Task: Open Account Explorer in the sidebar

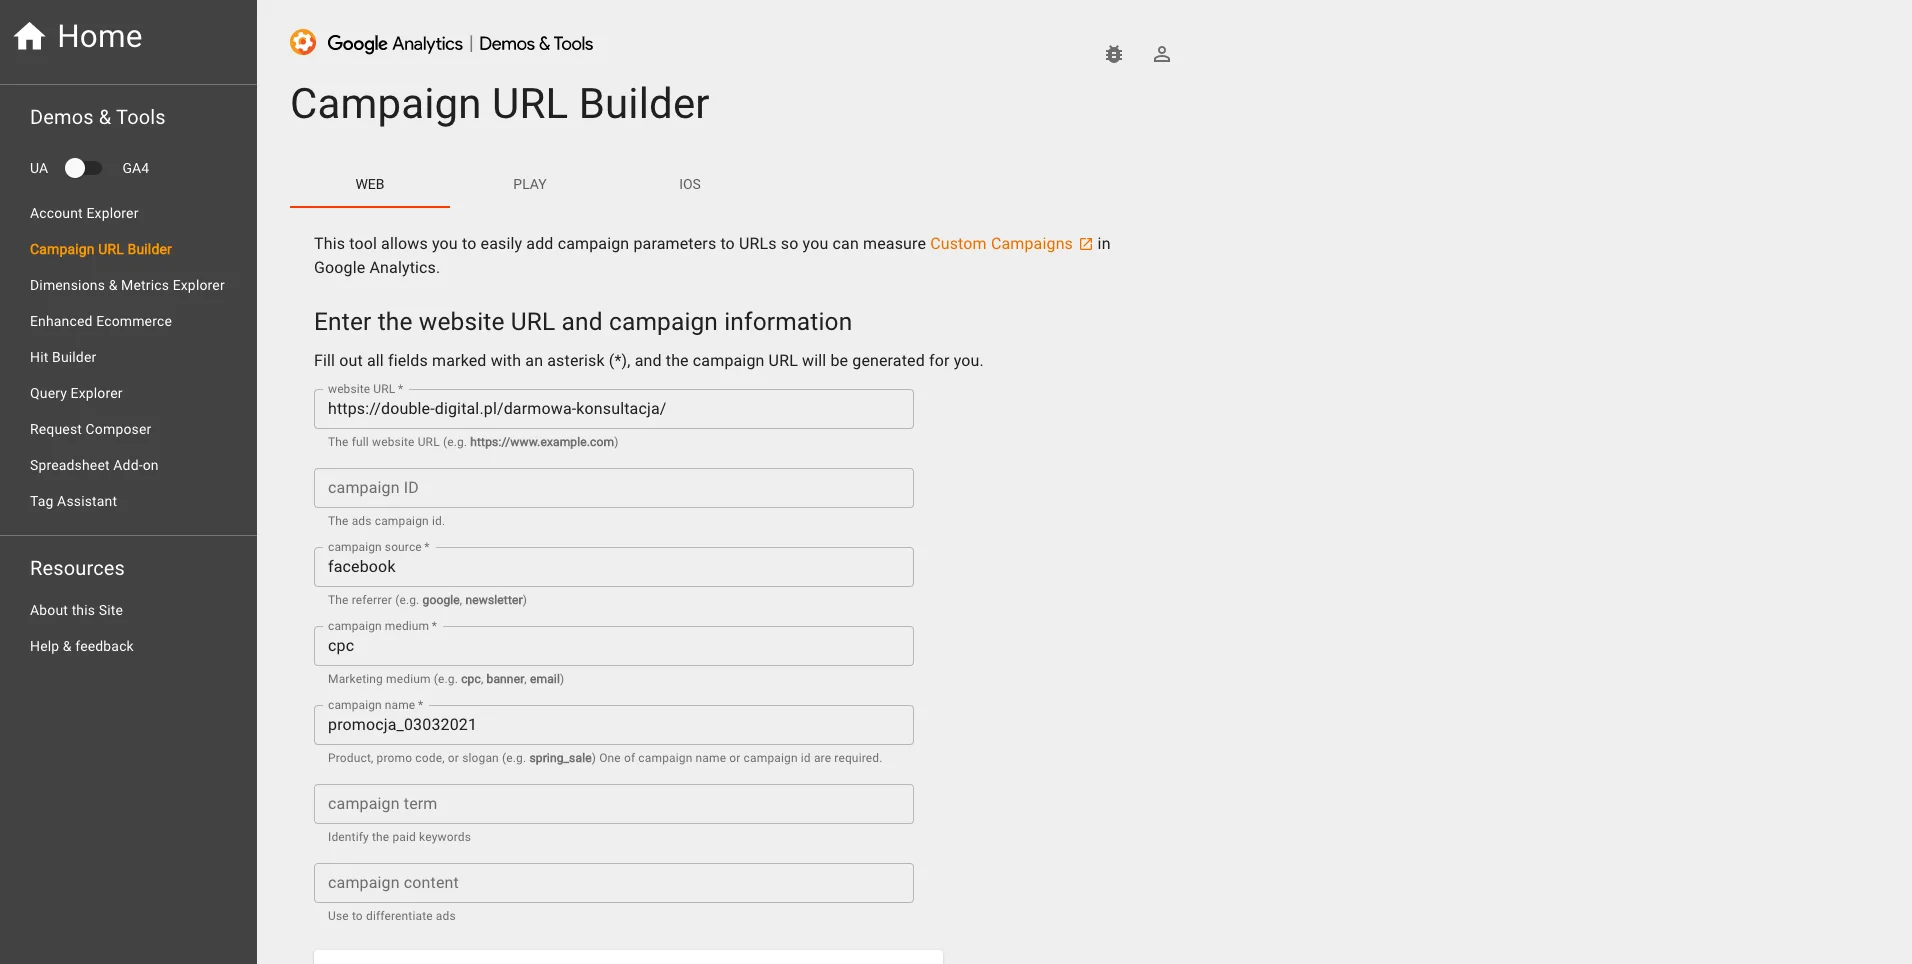Action: pyautogui.click(x=84, y=213)
